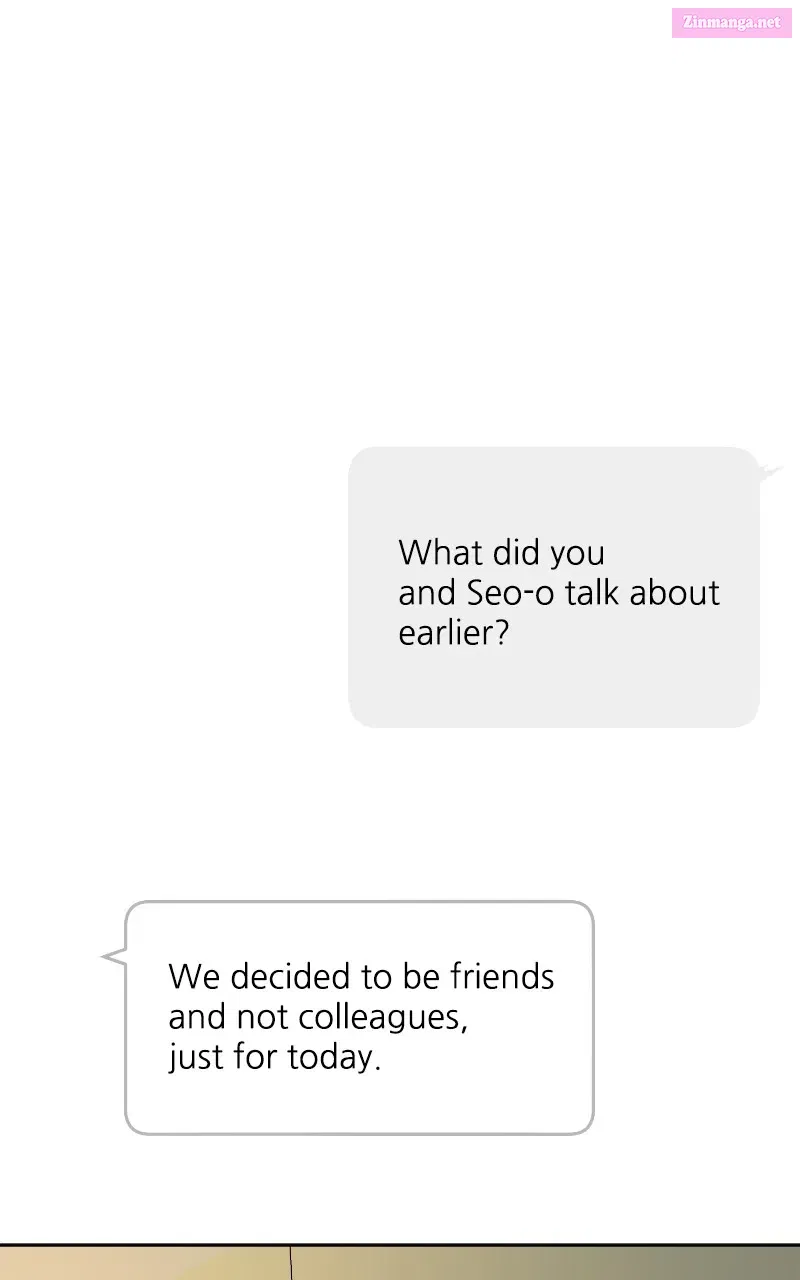Click the white bubble's pointed tail on left
This screenshot has height=1280, width=800.
113,957
